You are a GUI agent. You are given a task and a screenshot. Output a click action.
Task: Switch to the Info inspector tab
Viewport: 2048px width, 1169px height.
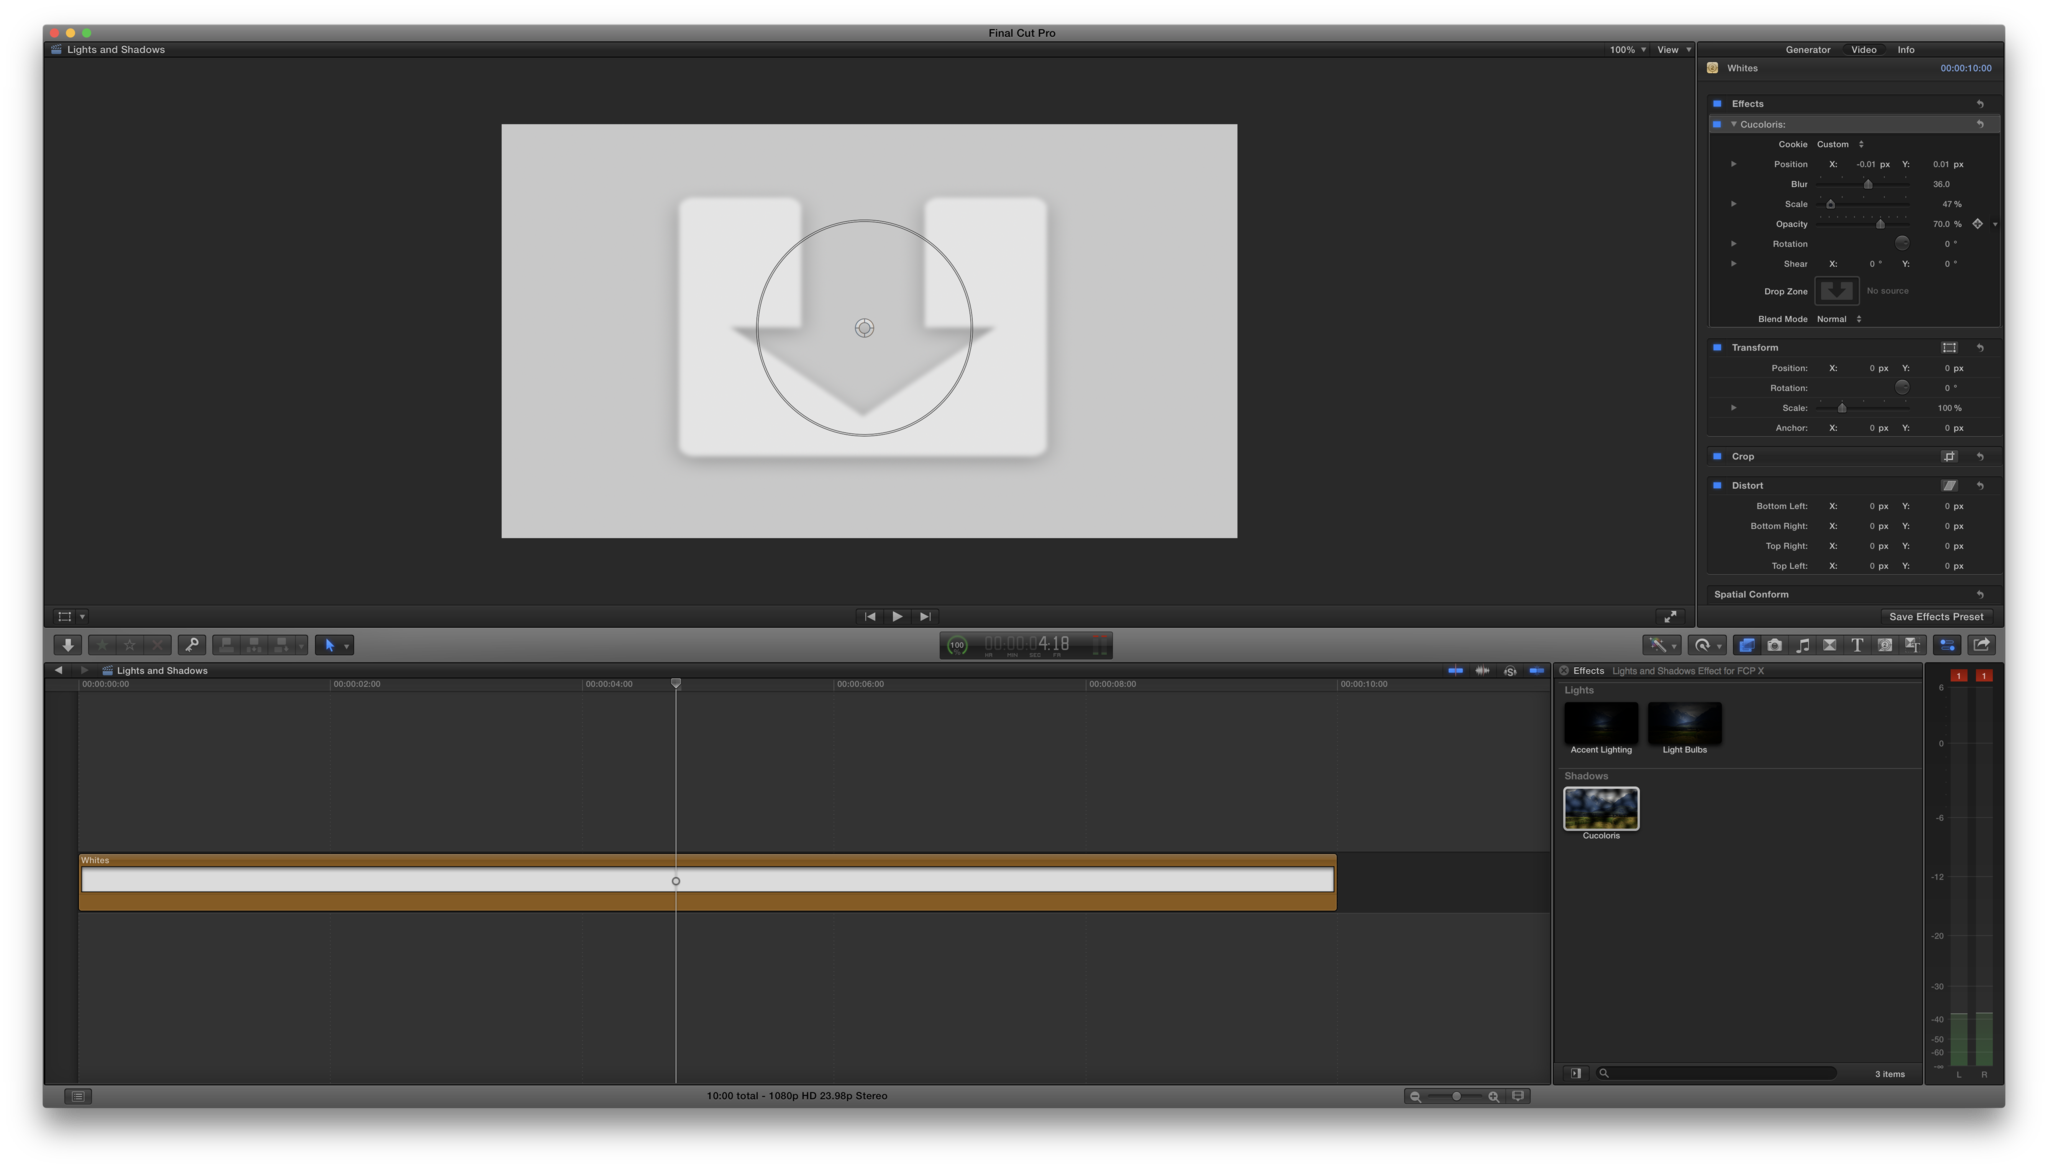tap(1906, 49)
